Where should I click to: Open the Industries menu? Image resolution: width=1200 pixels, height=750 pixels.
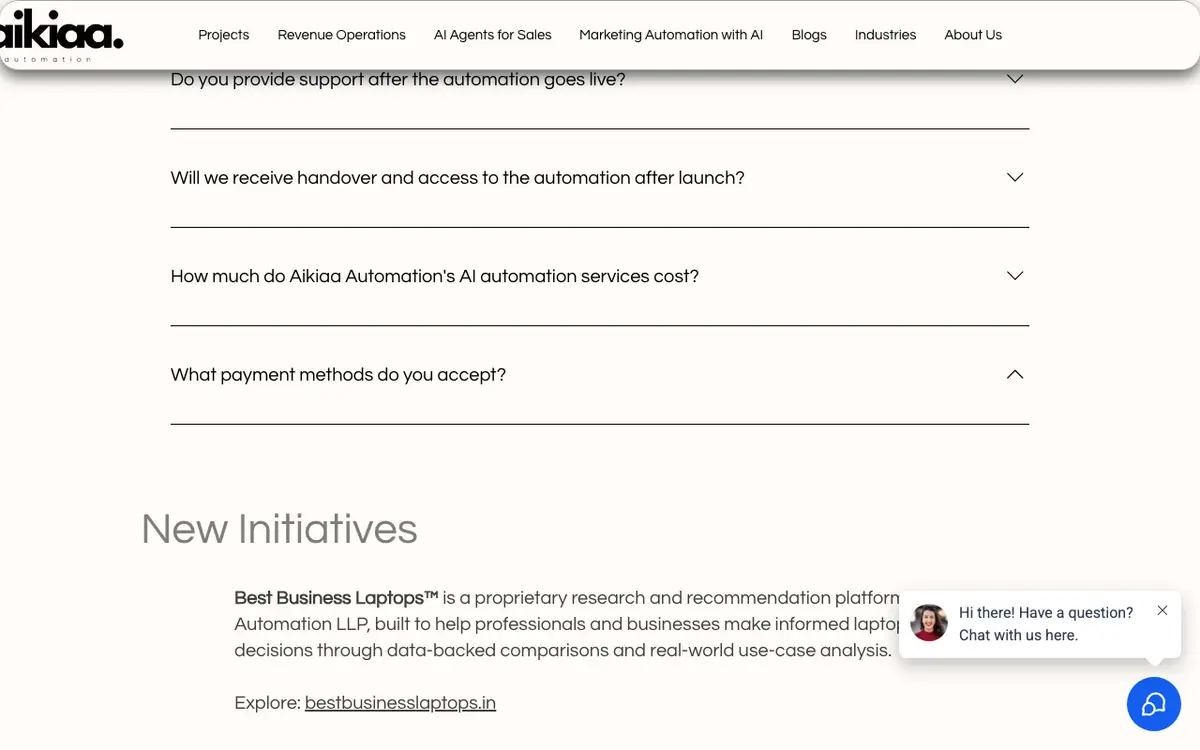885,35
